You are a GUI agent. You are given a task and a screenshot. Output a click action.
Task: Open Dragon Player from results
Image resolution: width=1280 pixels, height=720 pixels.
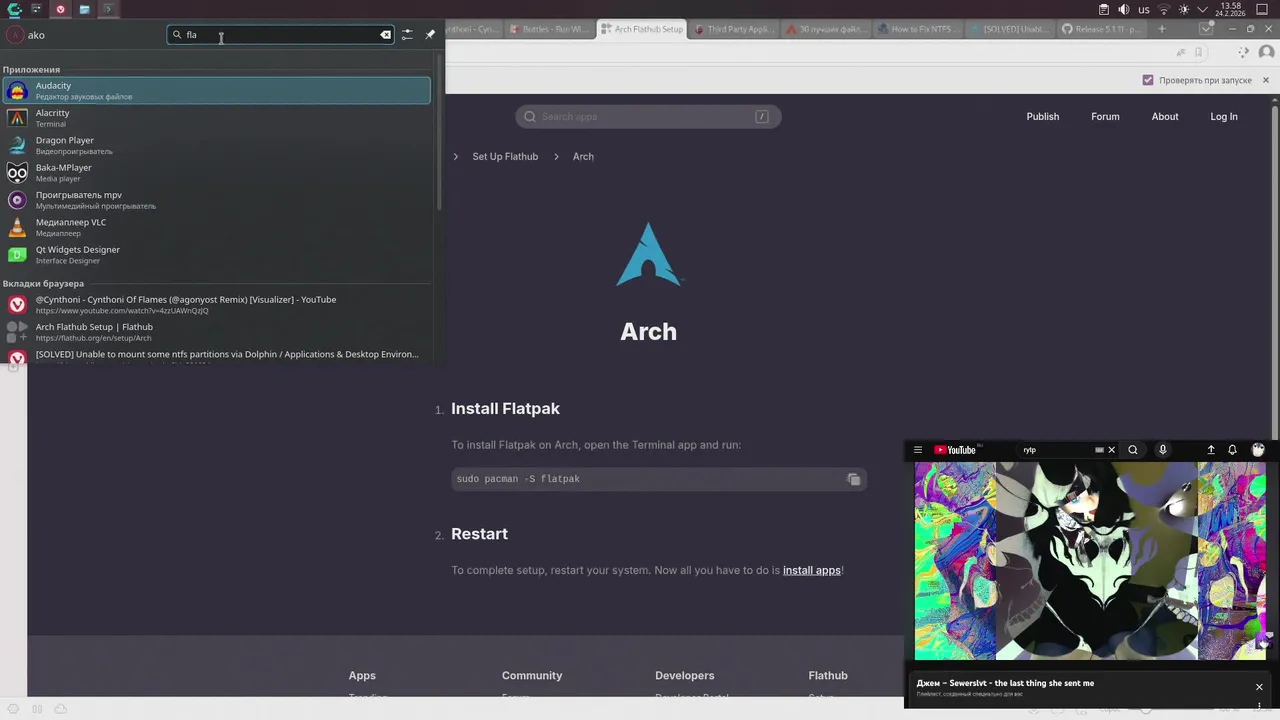tap(216, 145)
